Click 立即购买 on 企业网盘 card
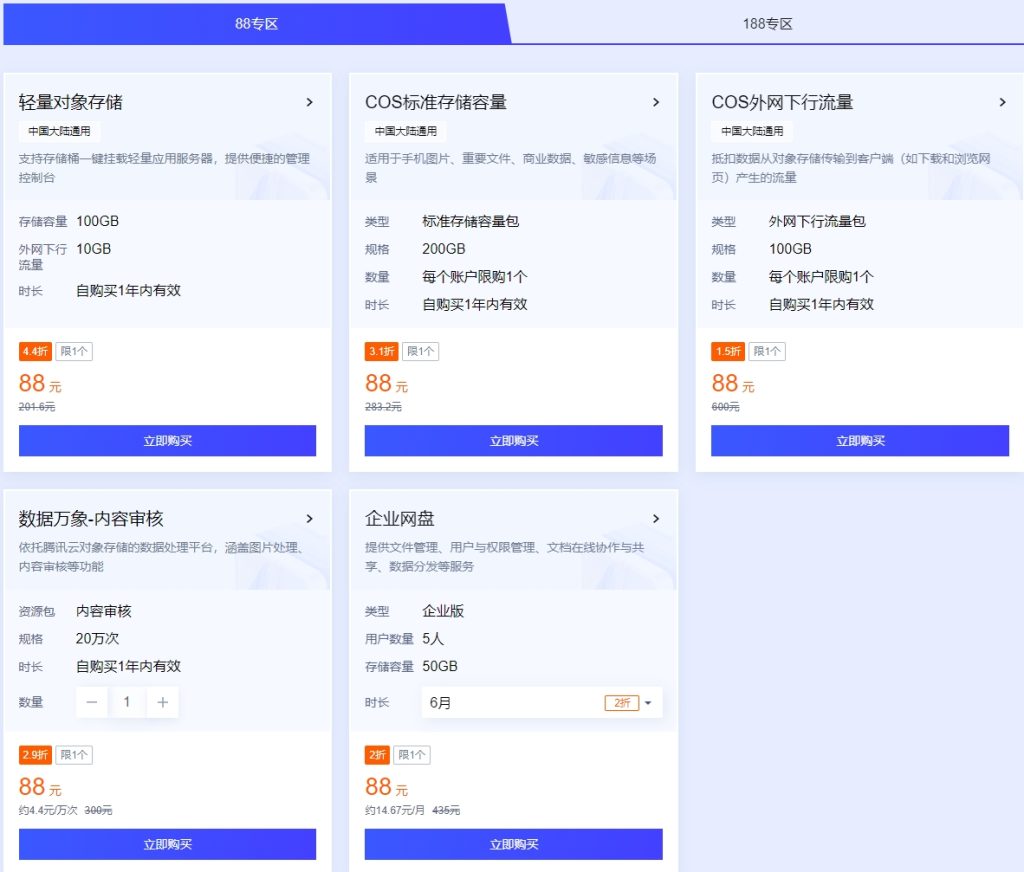 (x=514, y=844)
